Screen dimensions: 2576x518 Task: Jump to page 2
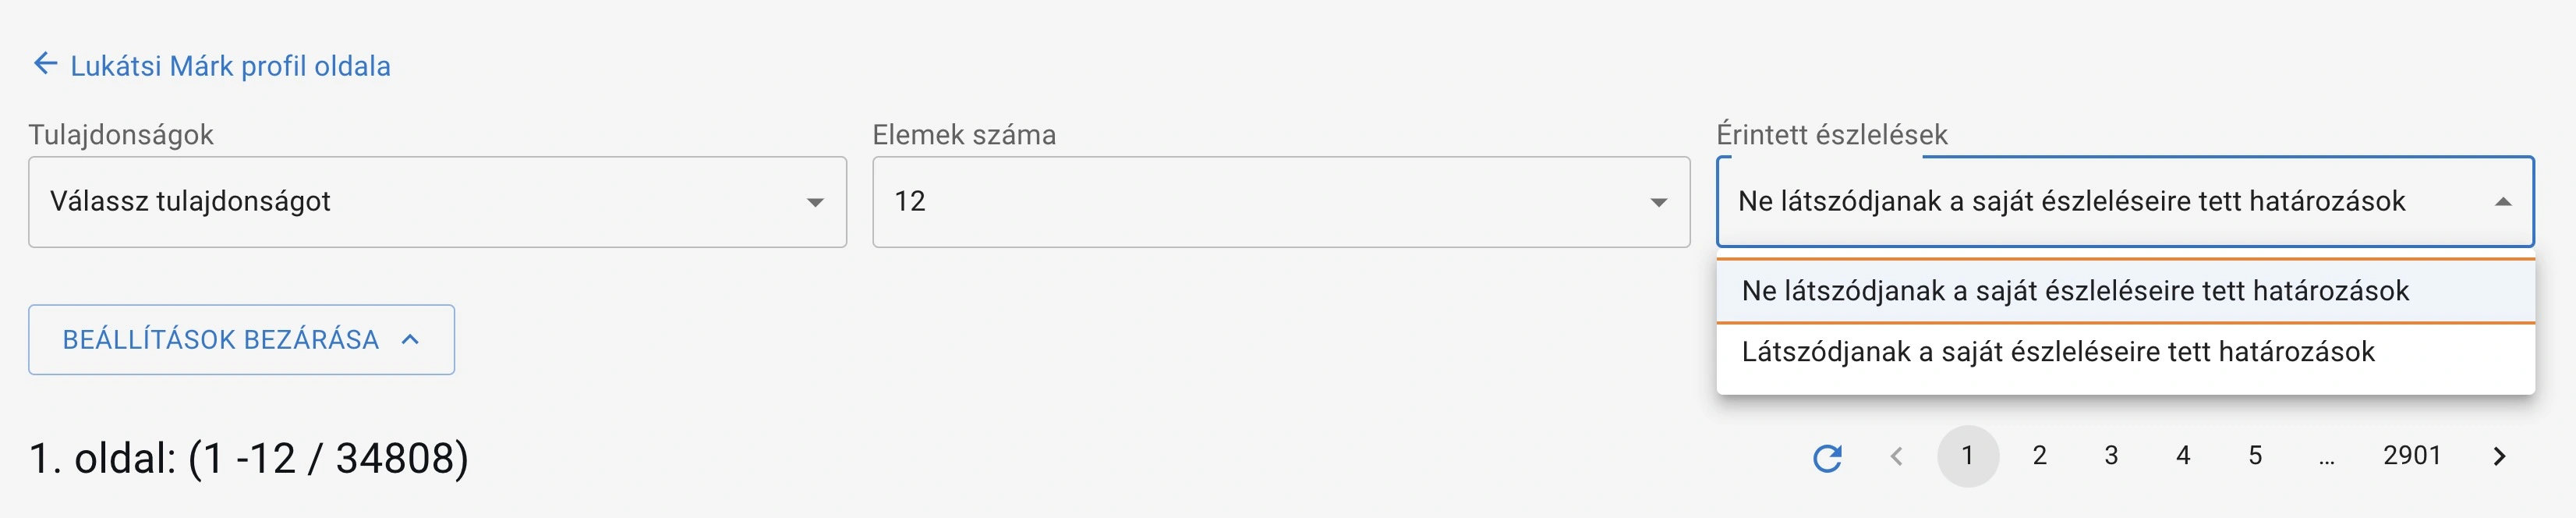pyautogui.click(x=2039, y=456)
